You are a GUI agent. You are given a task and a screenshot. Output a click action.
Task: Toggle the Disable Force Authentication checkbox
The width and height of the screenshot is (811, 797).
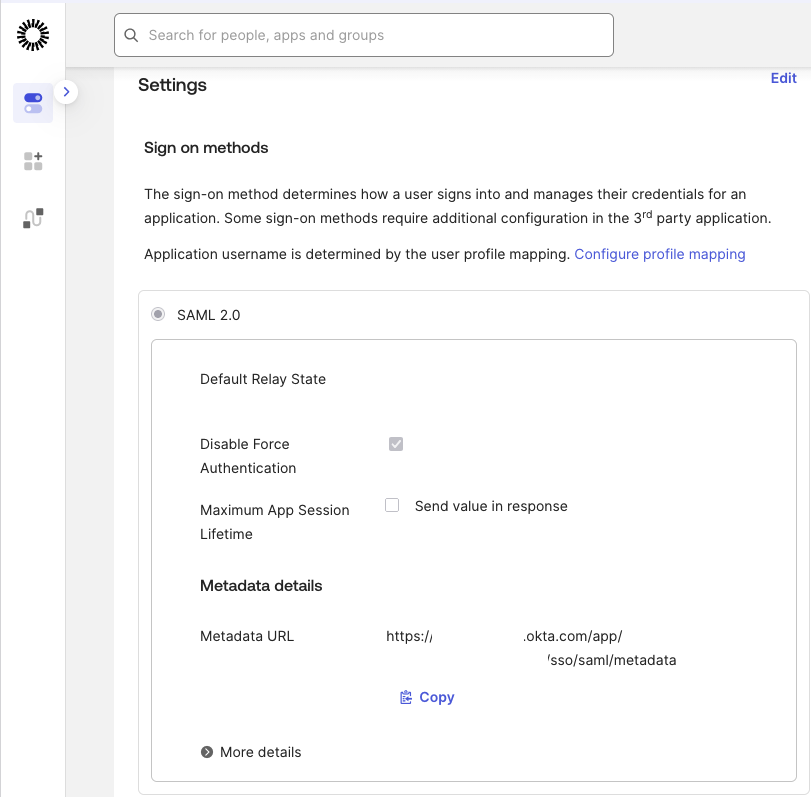click(395, 442)
